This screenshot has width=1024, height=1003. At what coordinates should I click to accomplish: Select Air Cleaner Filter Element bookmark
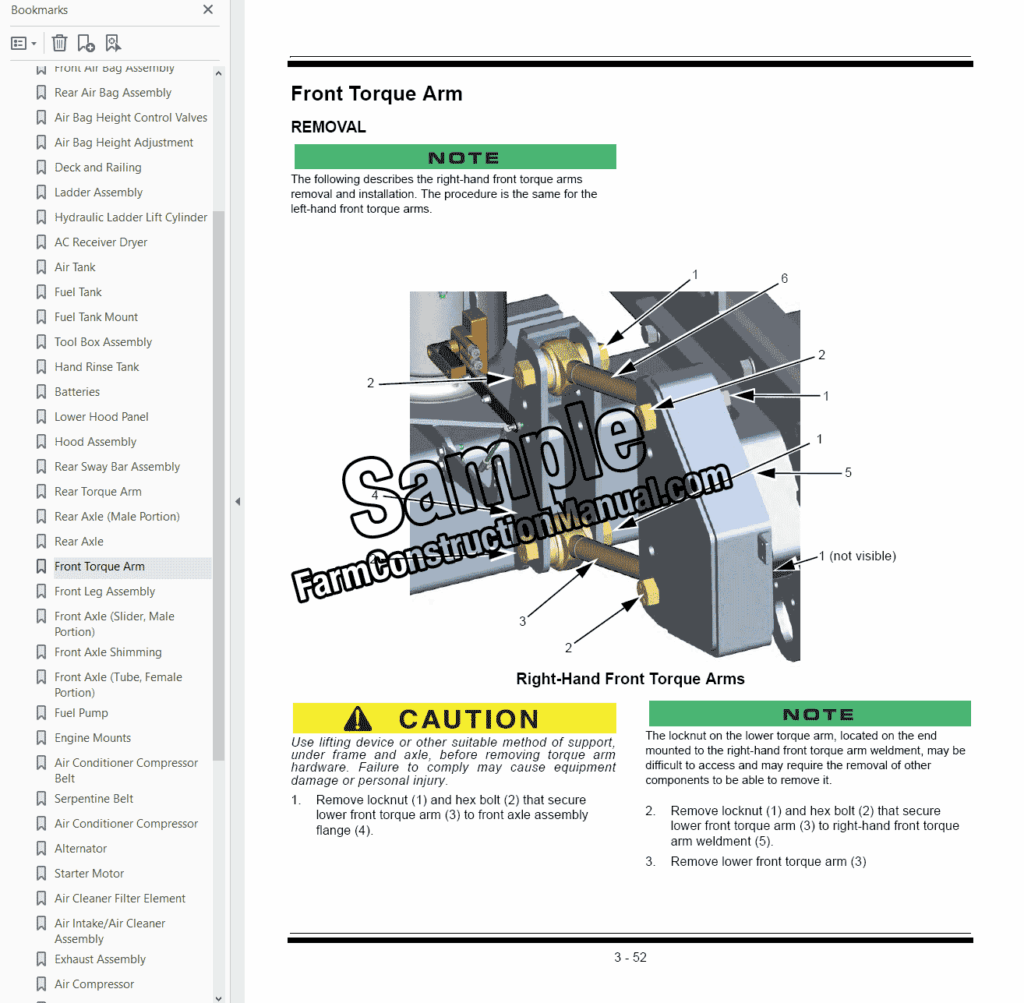120,899
